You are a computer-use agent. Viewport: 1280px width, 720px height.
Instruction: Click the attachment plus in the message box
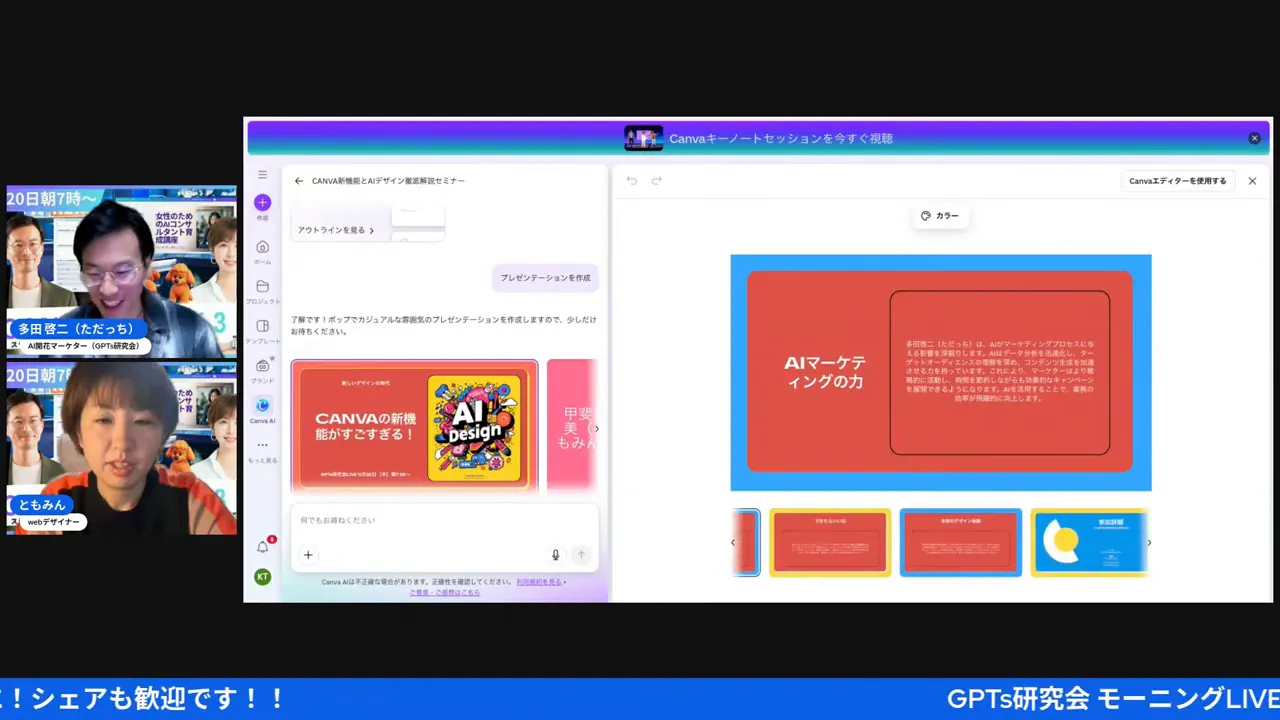click(x=307, y=554)
